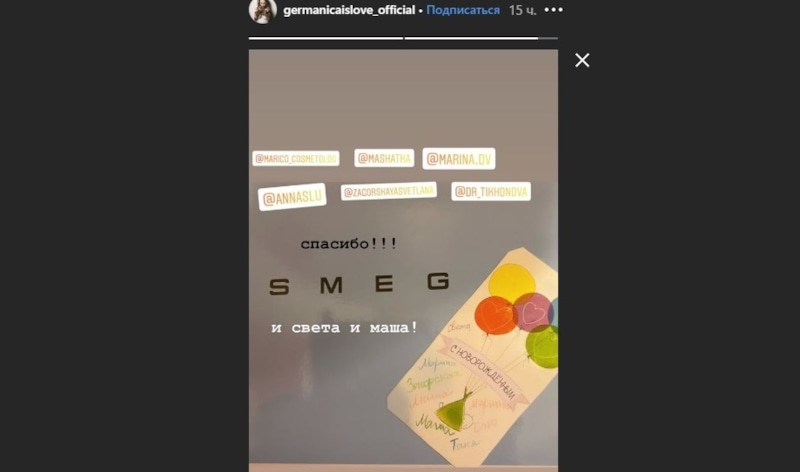The width and height of the screenshot is (800, 472).
Task: Open the germanicaislove_official profile avatar
Action: pos(263,11)
